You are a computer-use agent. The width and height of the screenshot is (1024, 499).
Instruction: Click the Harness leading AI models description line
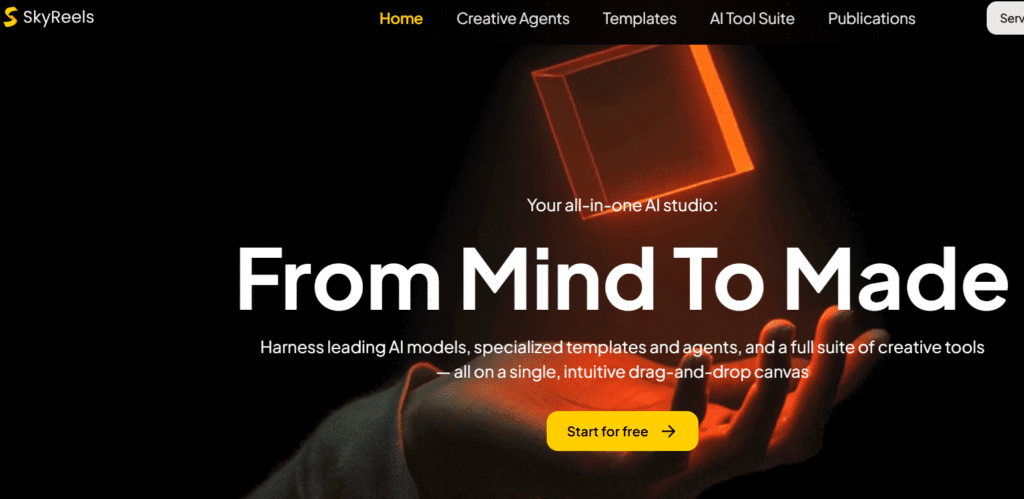tap(622, 347)
